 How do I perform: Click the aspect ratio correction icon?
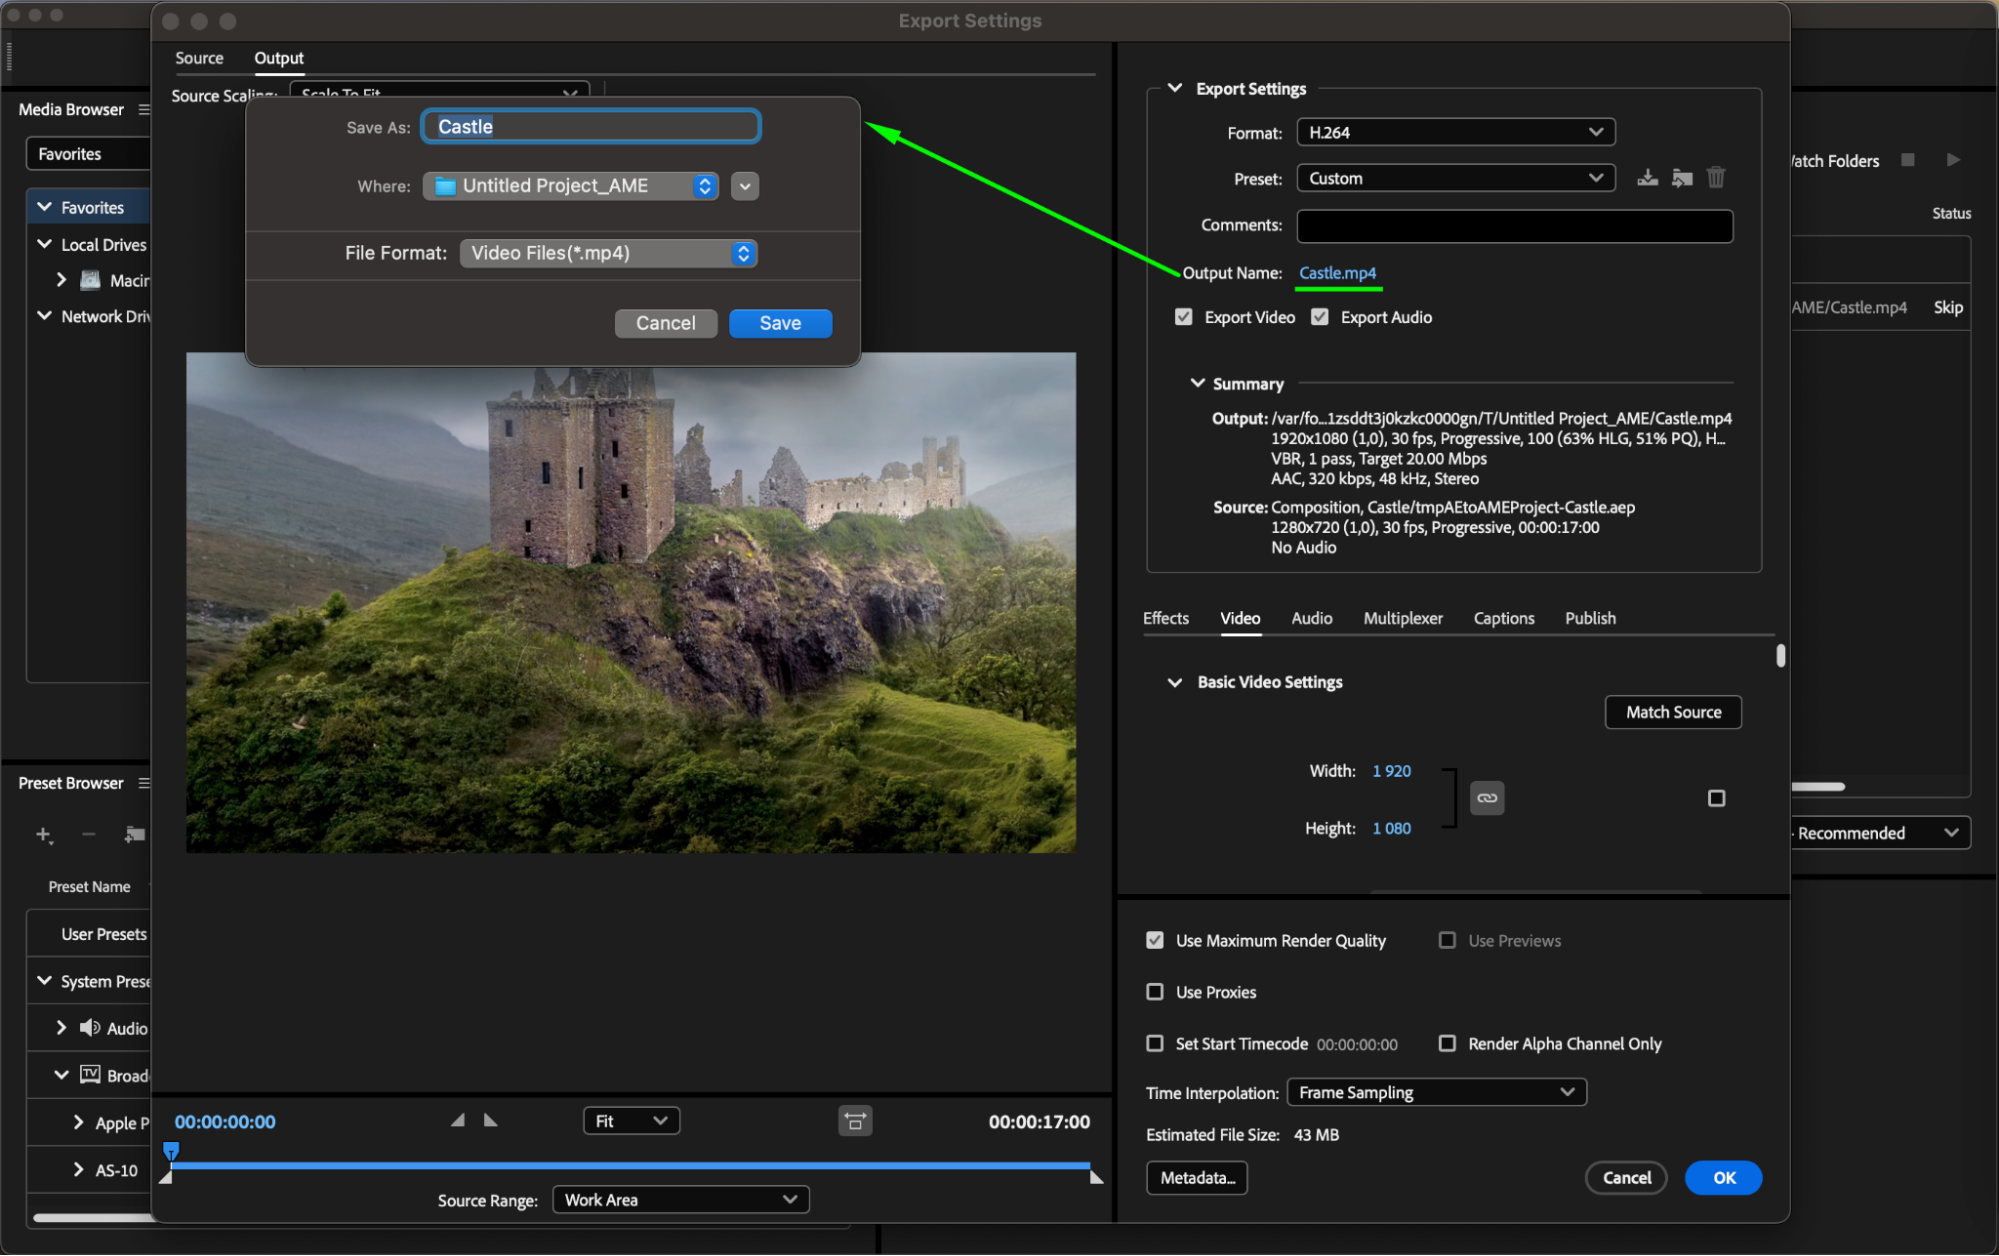tap(855, 1121)
